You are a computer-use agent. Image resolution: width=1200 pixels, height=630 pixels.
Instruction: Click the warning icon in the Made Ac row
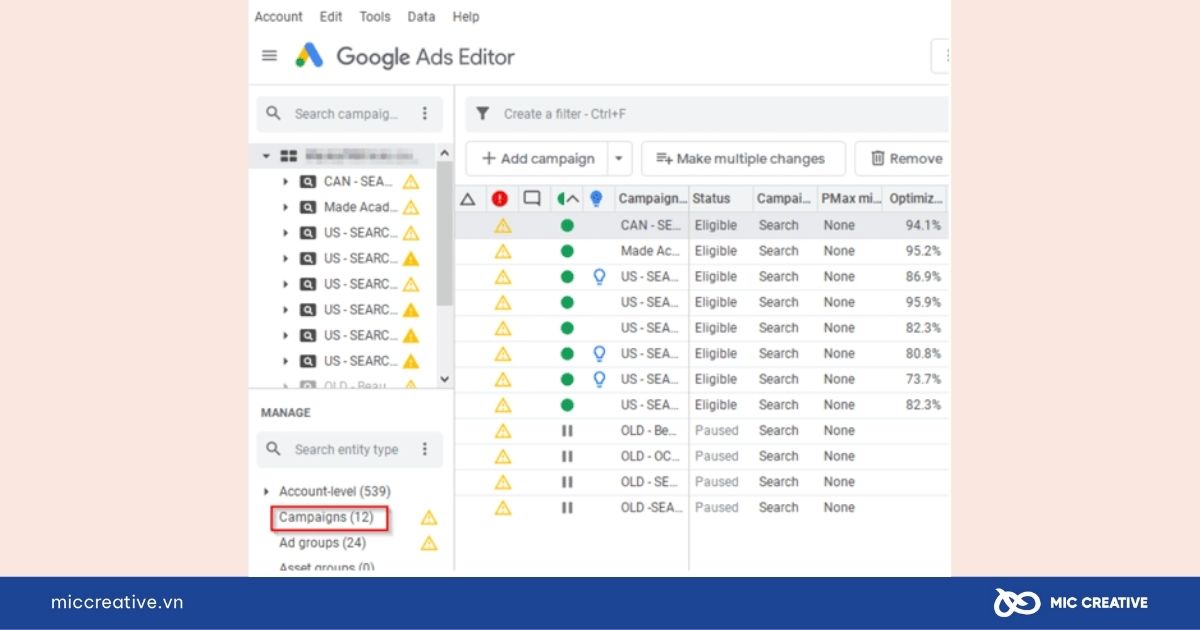(x=503, y=251)
